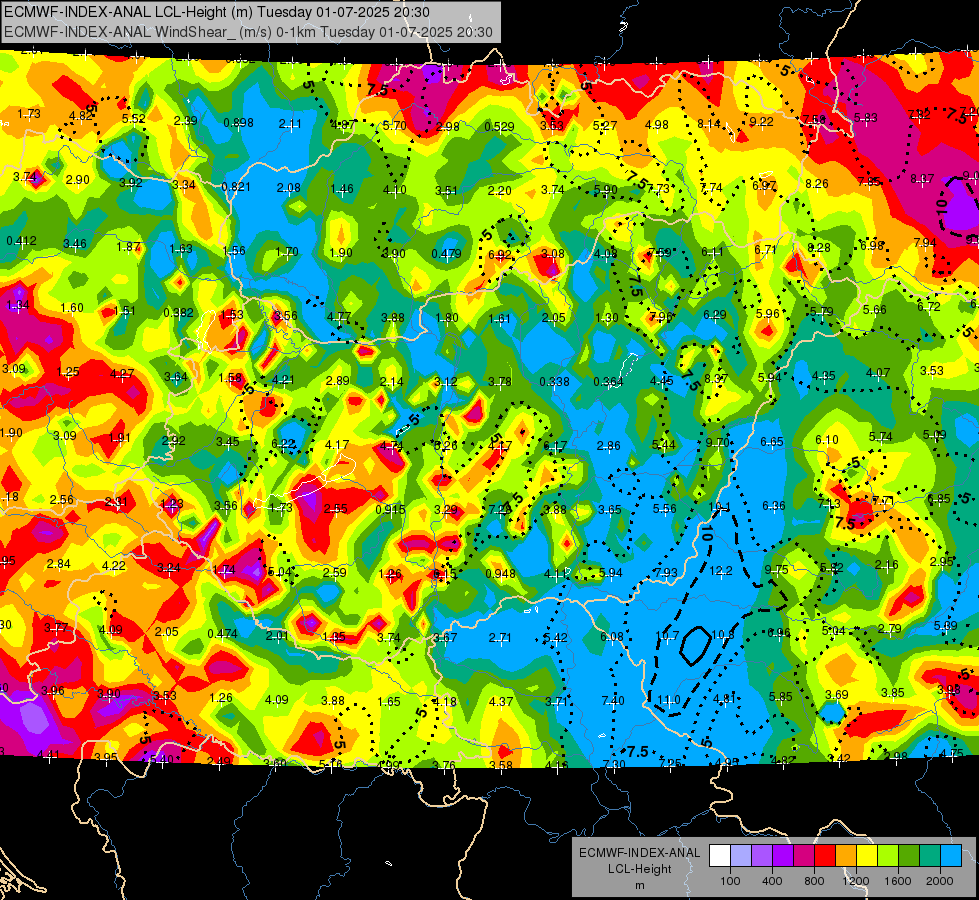Click the 400 legend tick label
Viewport: 979px width, 900px height.
pos(772,881)
